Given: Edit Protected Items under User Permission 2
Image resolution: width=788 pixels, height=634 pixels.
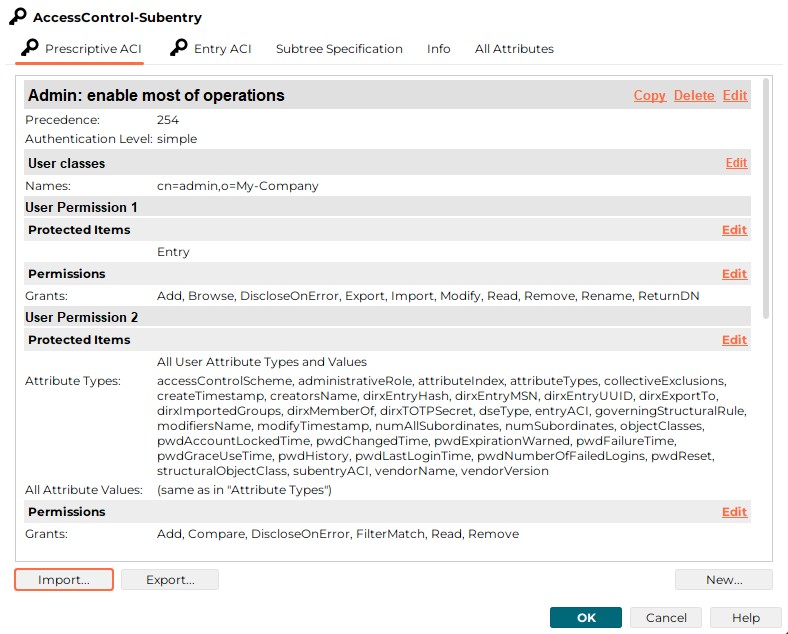Looking at the screenshot, I should click(x=734, y=340).
